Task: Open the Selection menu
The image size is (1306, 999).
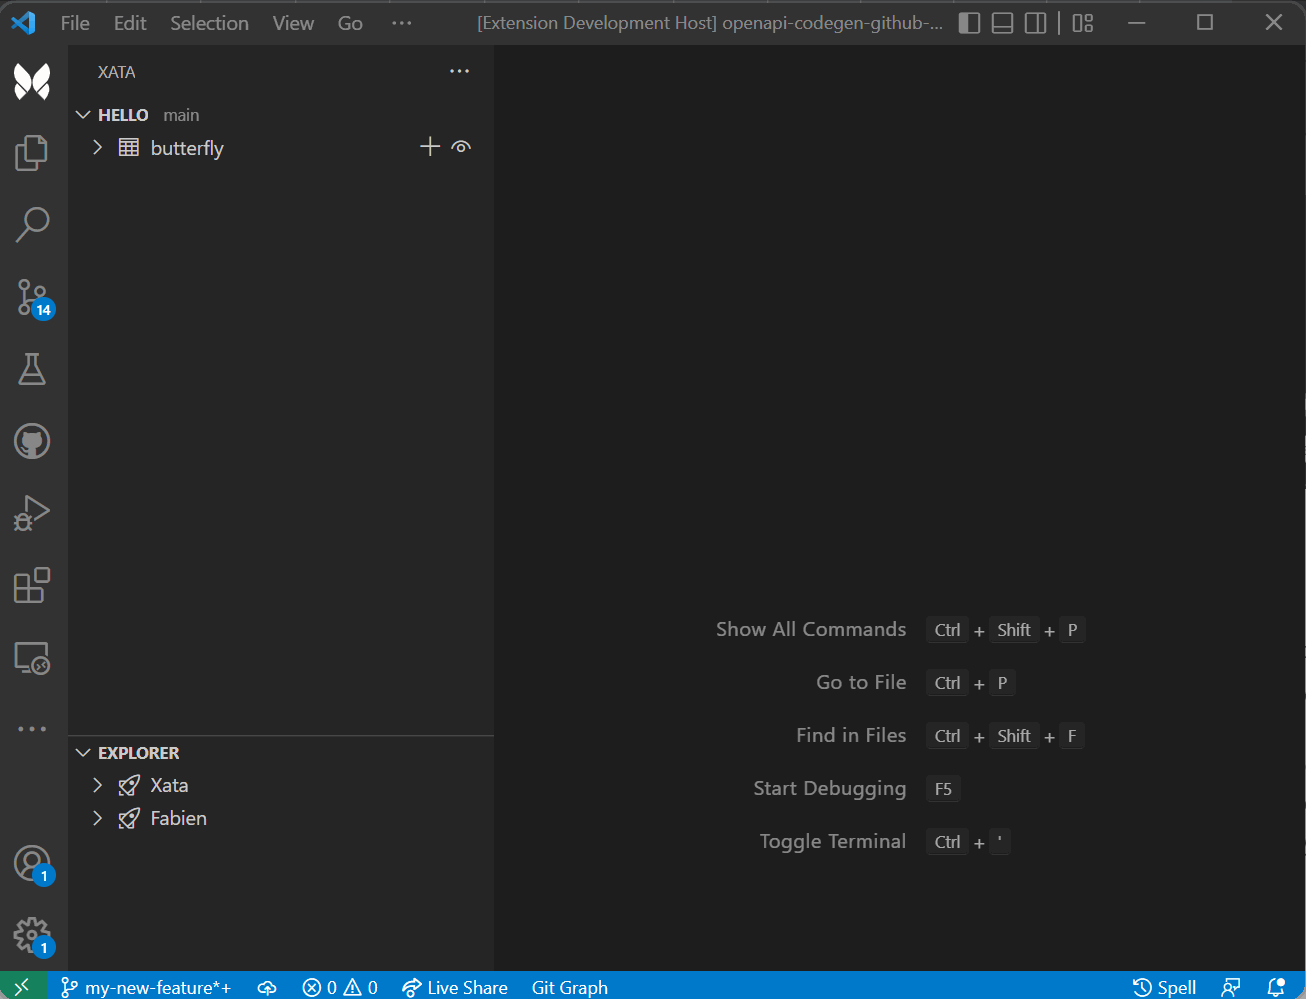Action: click(209, 23)
